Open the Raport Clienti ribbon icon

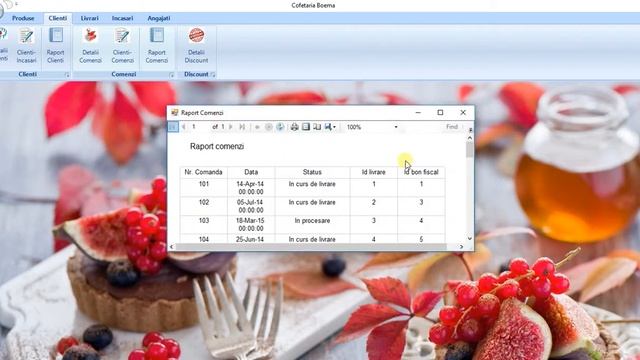56,45
